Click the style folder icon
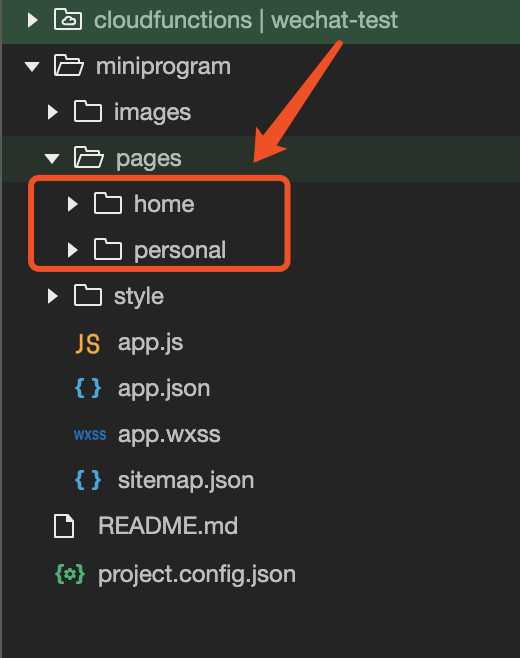Screen dimensions: 520x658 coord(88,295)
